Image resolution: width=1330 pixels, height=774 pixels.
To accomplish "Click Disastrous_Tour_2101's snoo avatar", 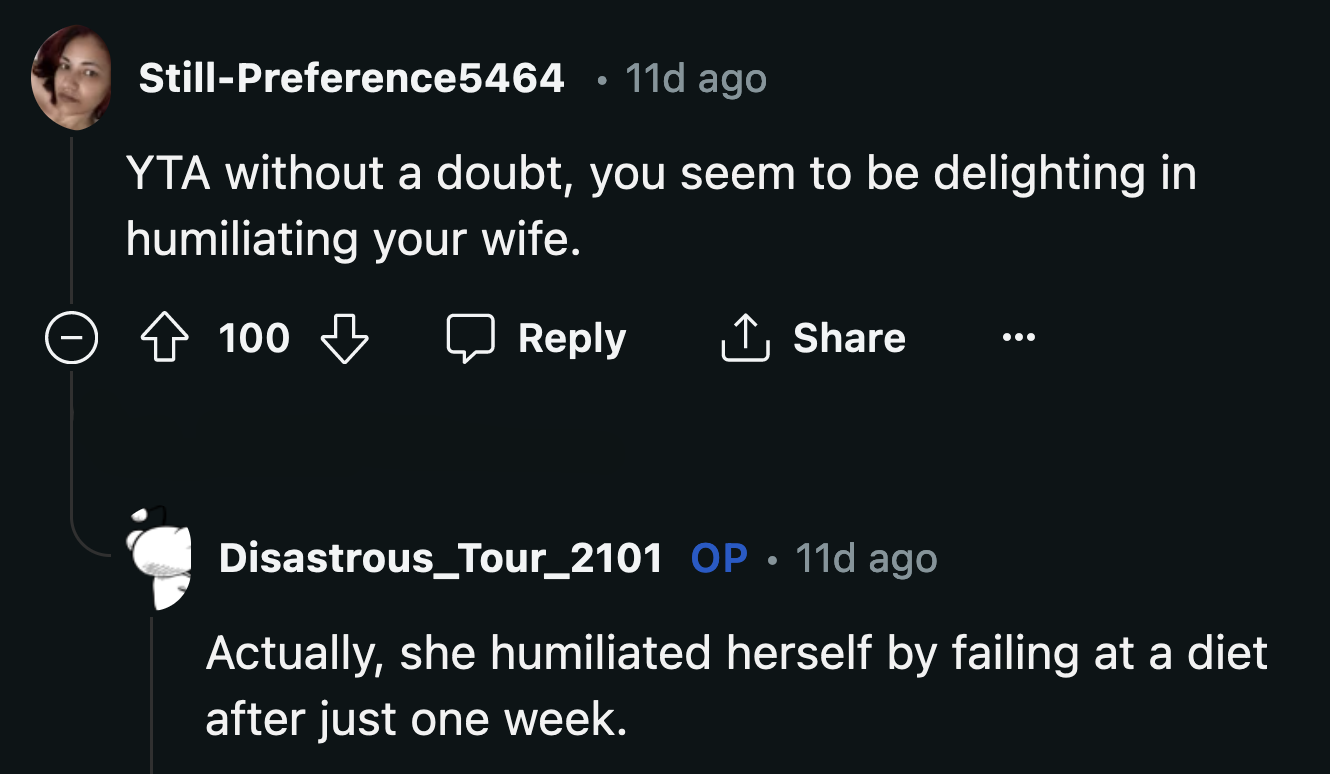I will click(x=160, y=558).
